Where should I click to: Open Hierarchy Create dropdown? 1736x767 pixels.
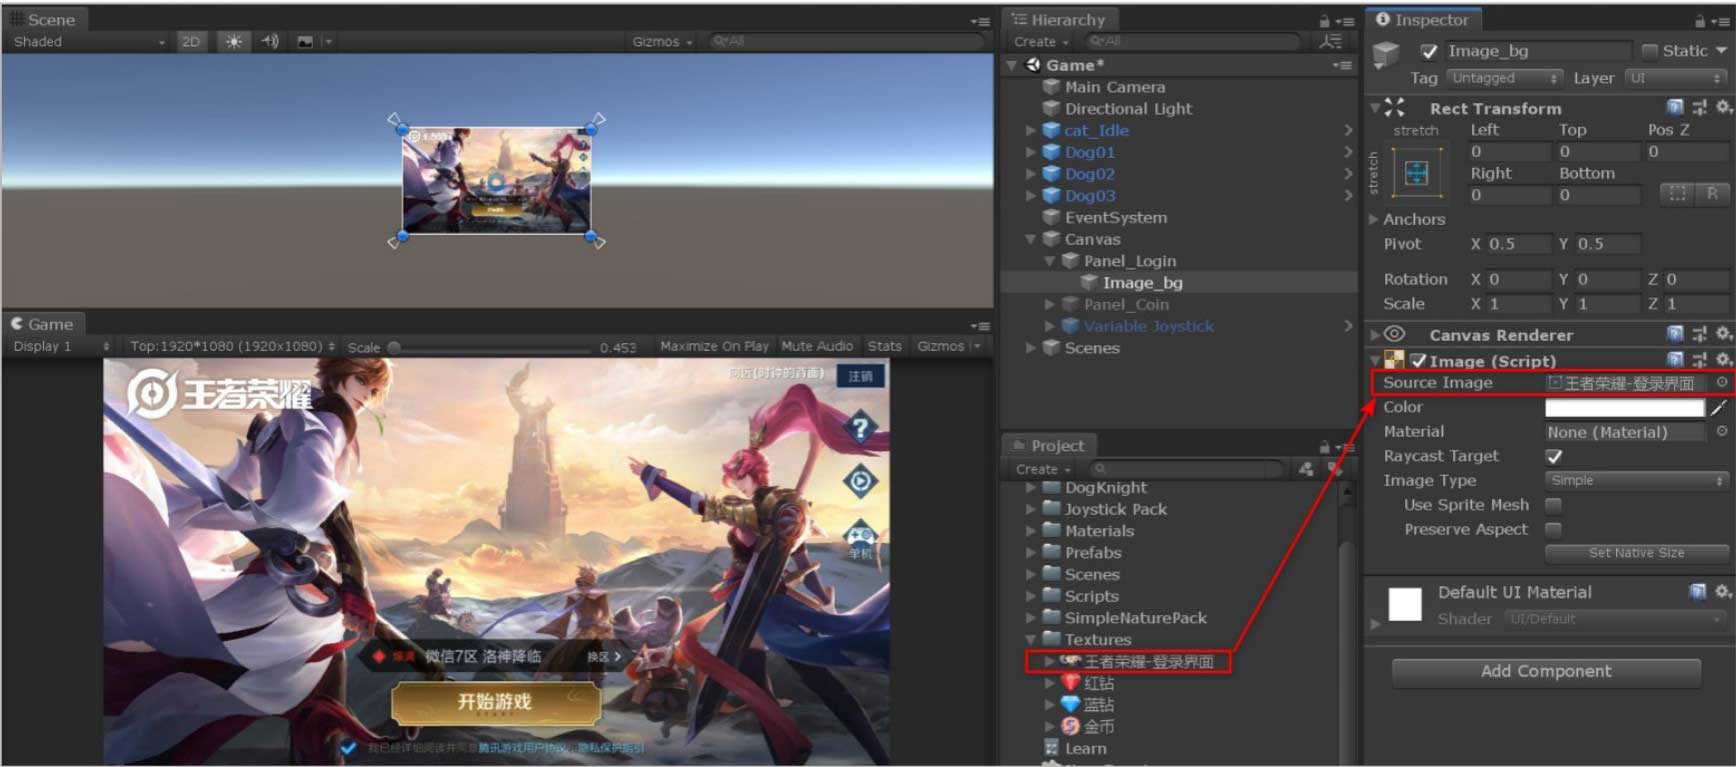(x=1041, y=41)
